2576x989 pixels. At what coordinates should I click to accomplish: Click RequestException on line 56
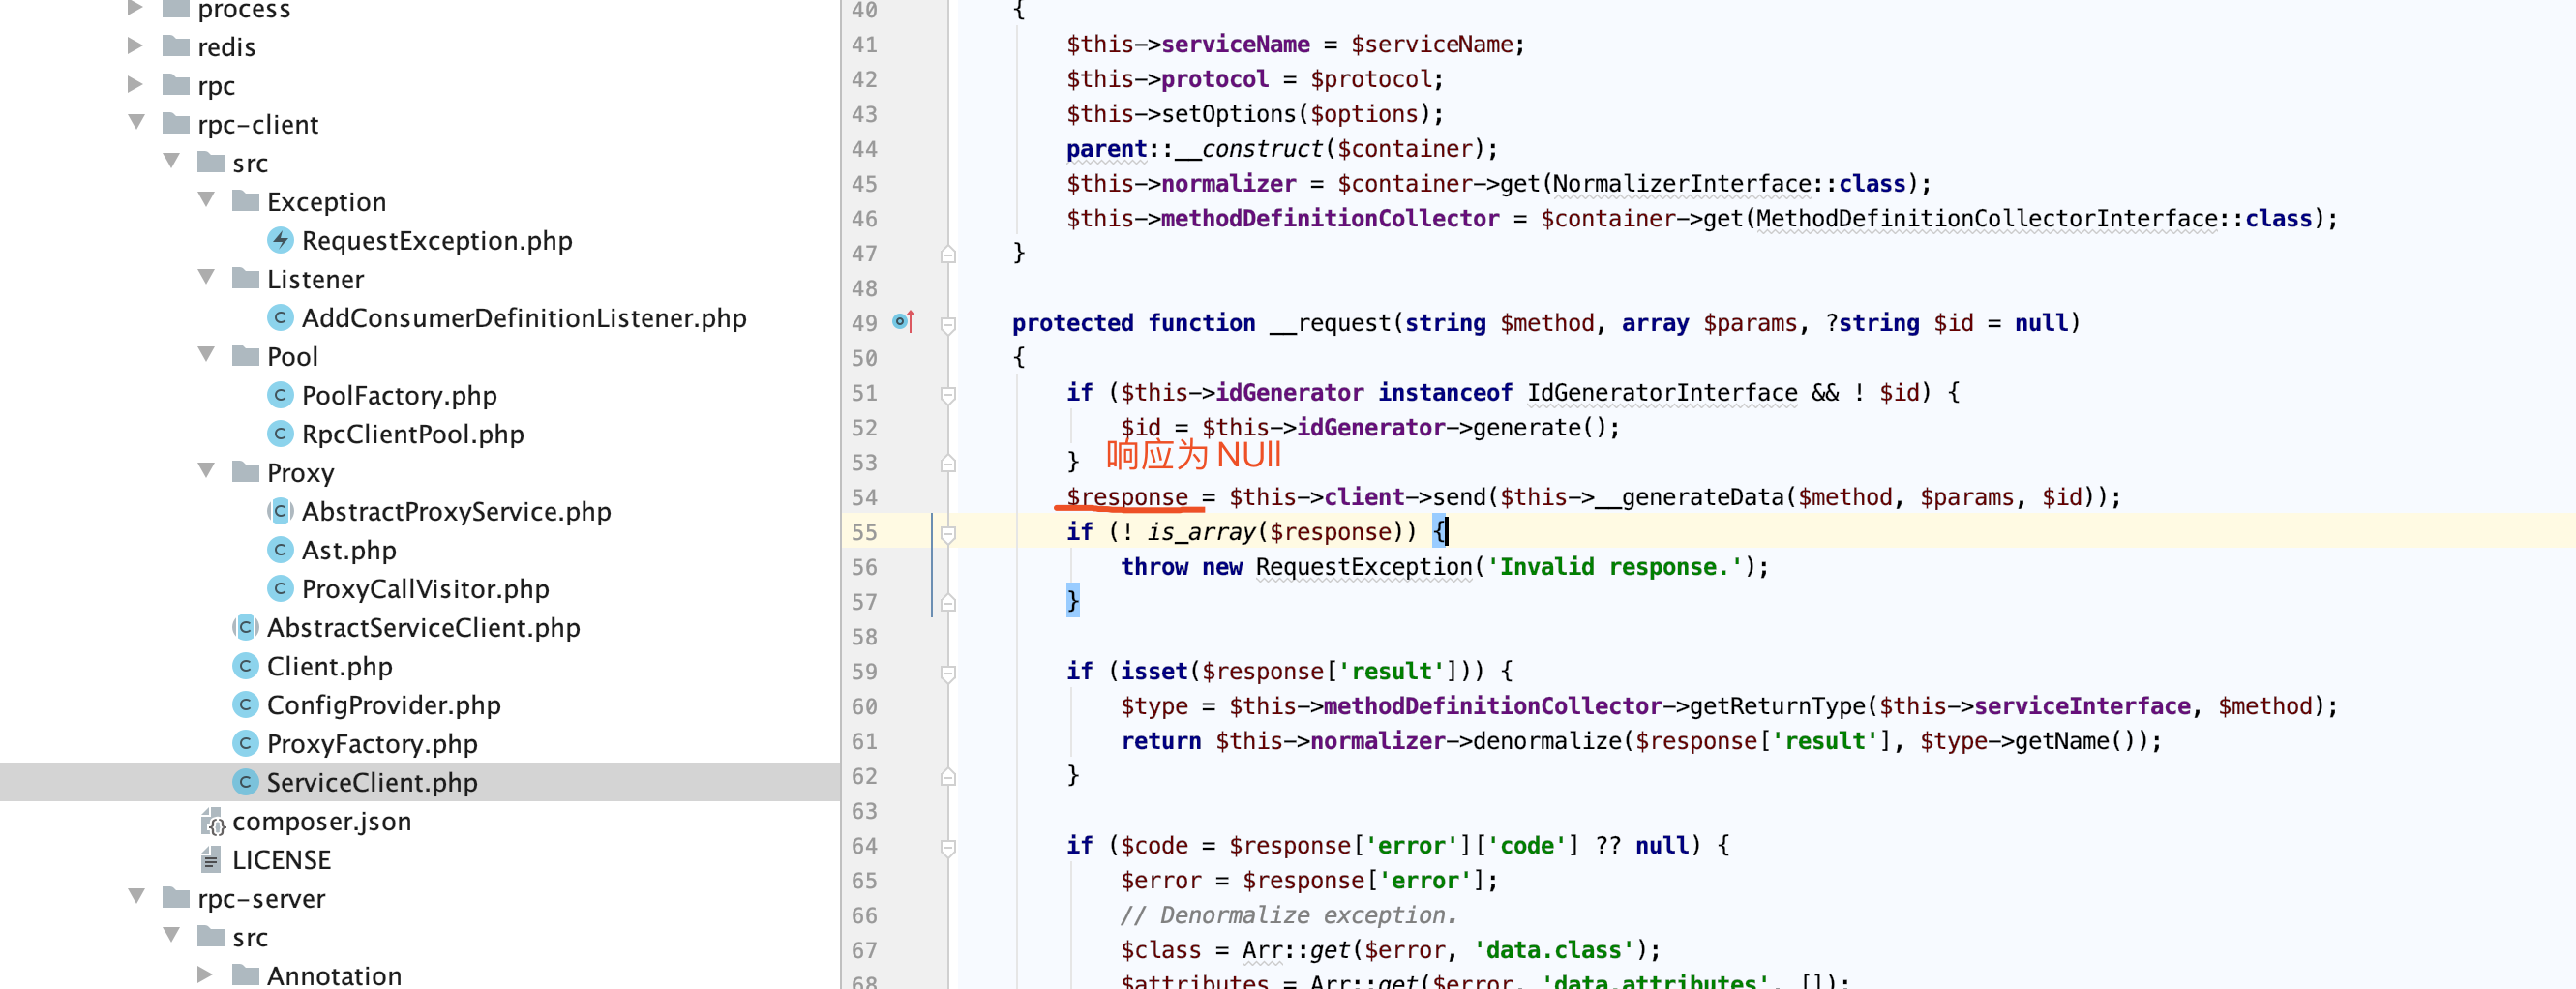click(1364, 566)
